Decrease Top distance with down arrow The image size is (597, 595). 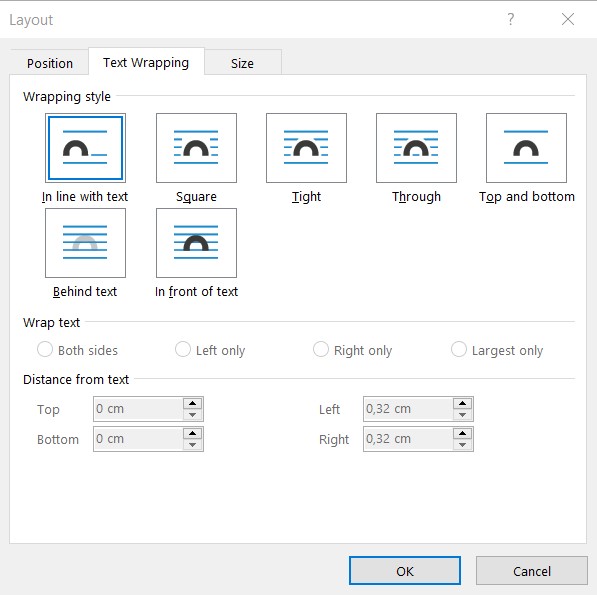click(x=193, y=415)
